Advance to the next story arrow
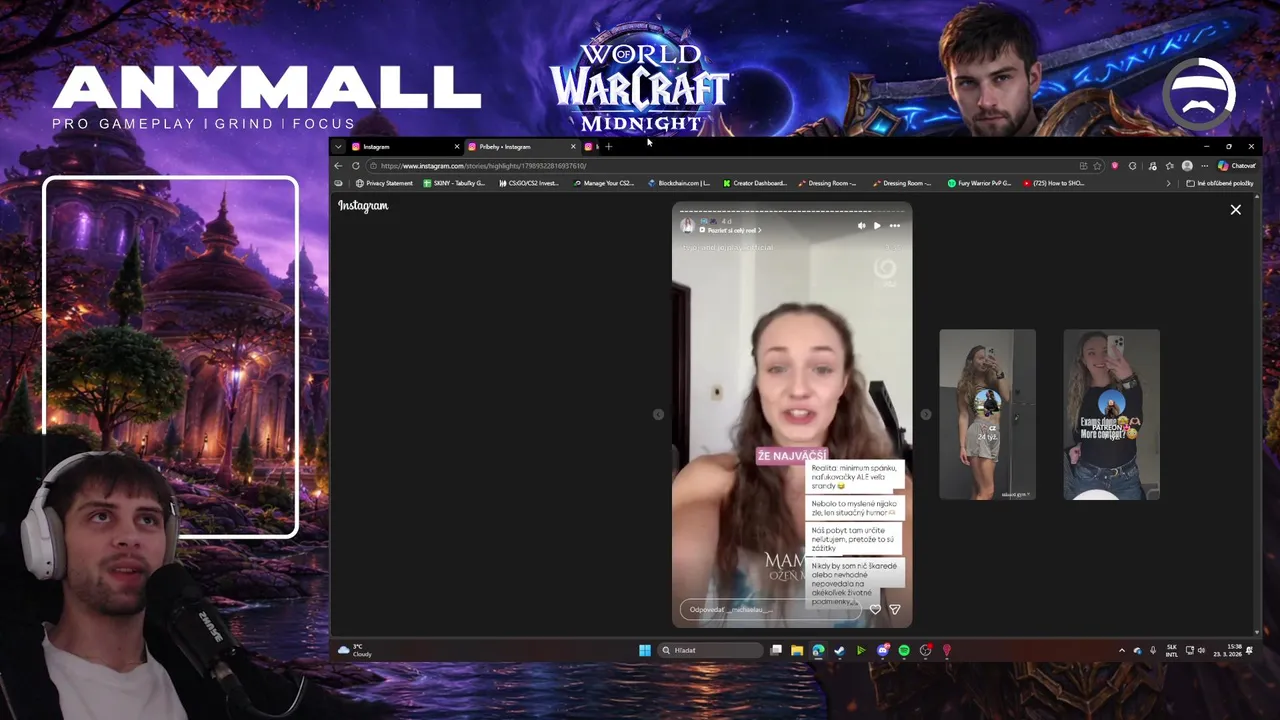Viewport: 1280px width, 720px height. point(926,414)
